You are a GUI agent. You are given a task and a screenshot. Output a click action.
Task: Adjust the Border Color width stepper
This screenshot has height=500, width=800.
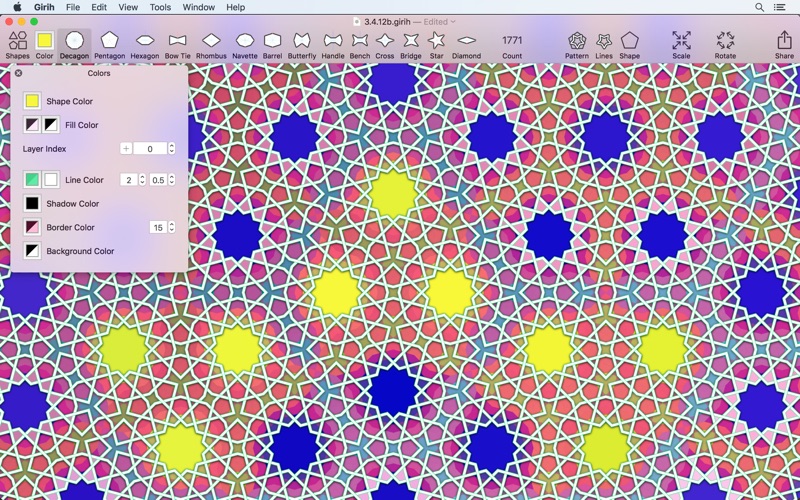pyautogui.click(x=172, y=228)
